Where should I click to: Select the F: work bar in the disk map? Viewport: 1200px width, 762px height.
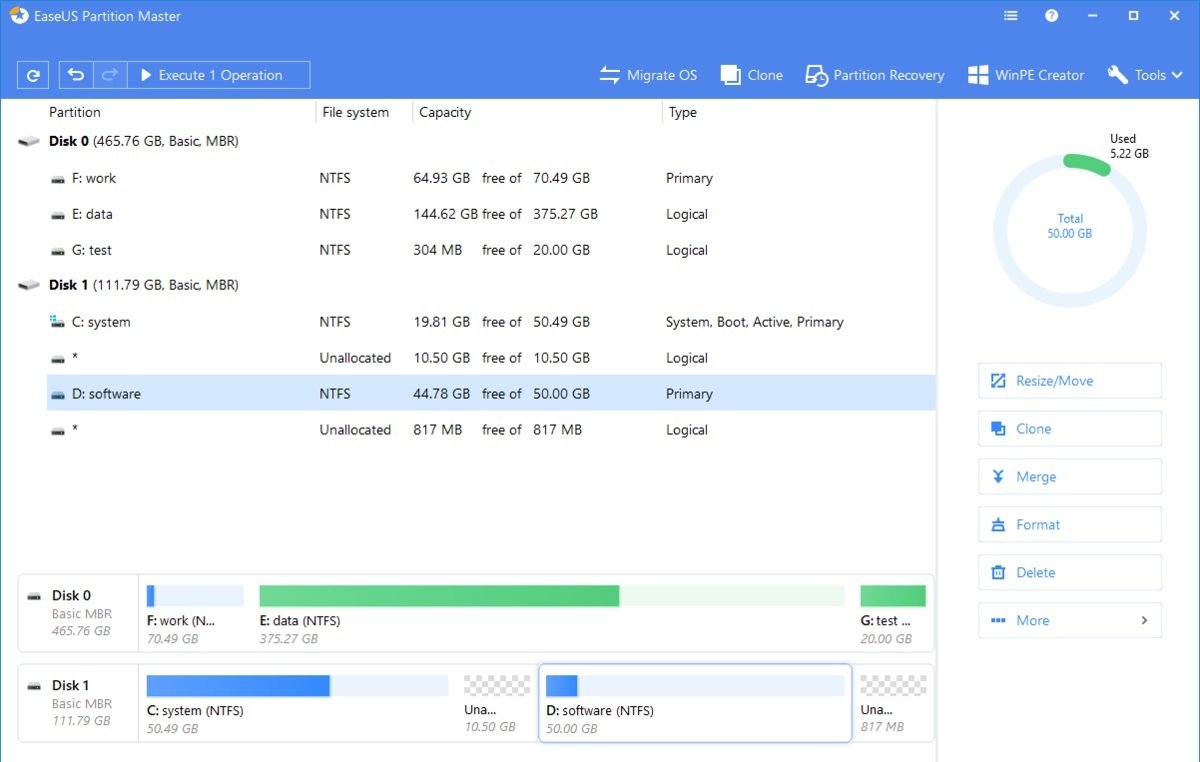click(195, 596)
